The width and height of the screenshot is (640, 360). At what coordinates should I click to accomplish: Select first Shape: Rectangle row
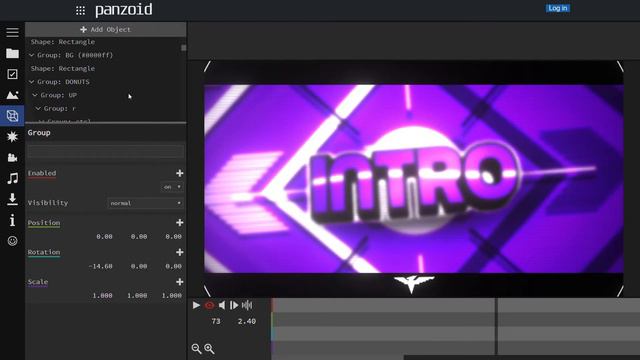coord(63,42)
